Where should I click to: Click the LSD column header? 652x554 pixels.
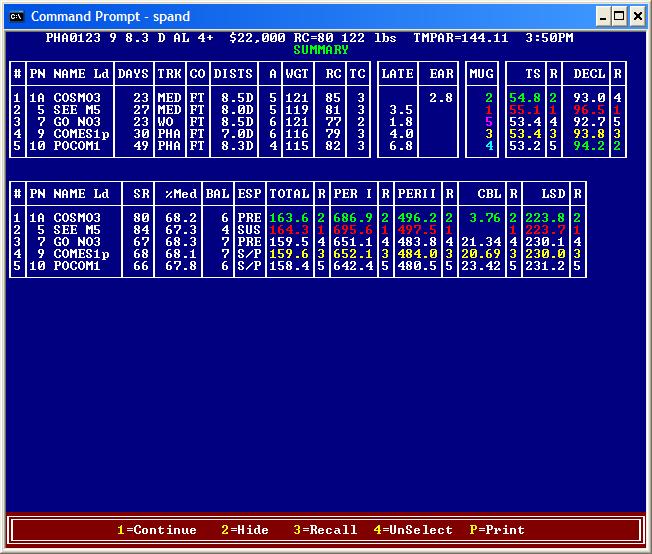tap(553, 194)
